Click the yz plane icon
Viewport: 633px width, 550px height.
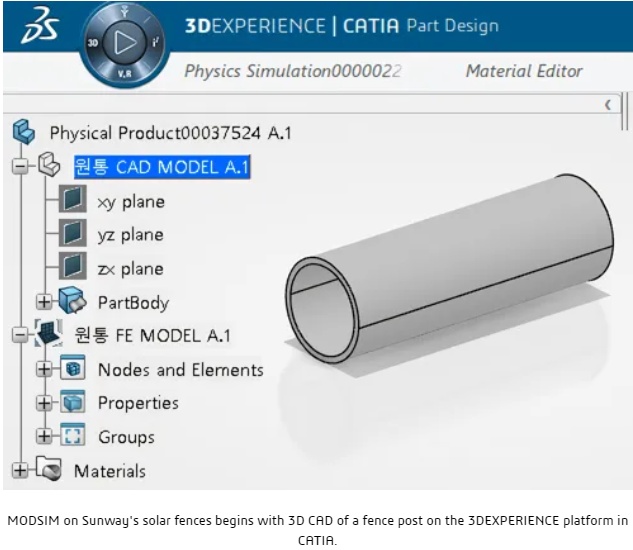point(73,233)
